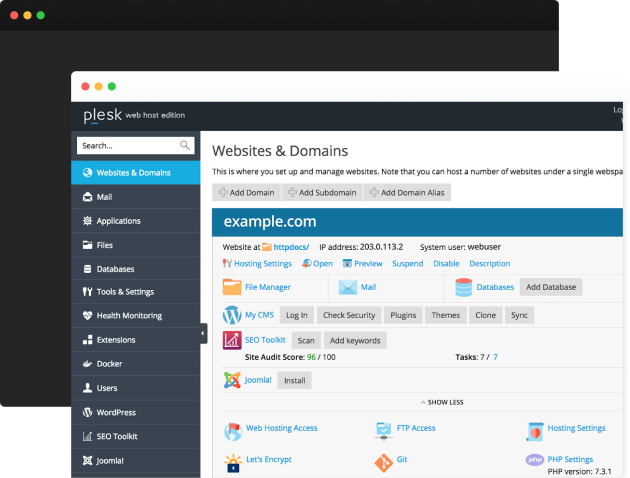
Task: Open the PHP Settings link
Action: [x=570, y=460]
